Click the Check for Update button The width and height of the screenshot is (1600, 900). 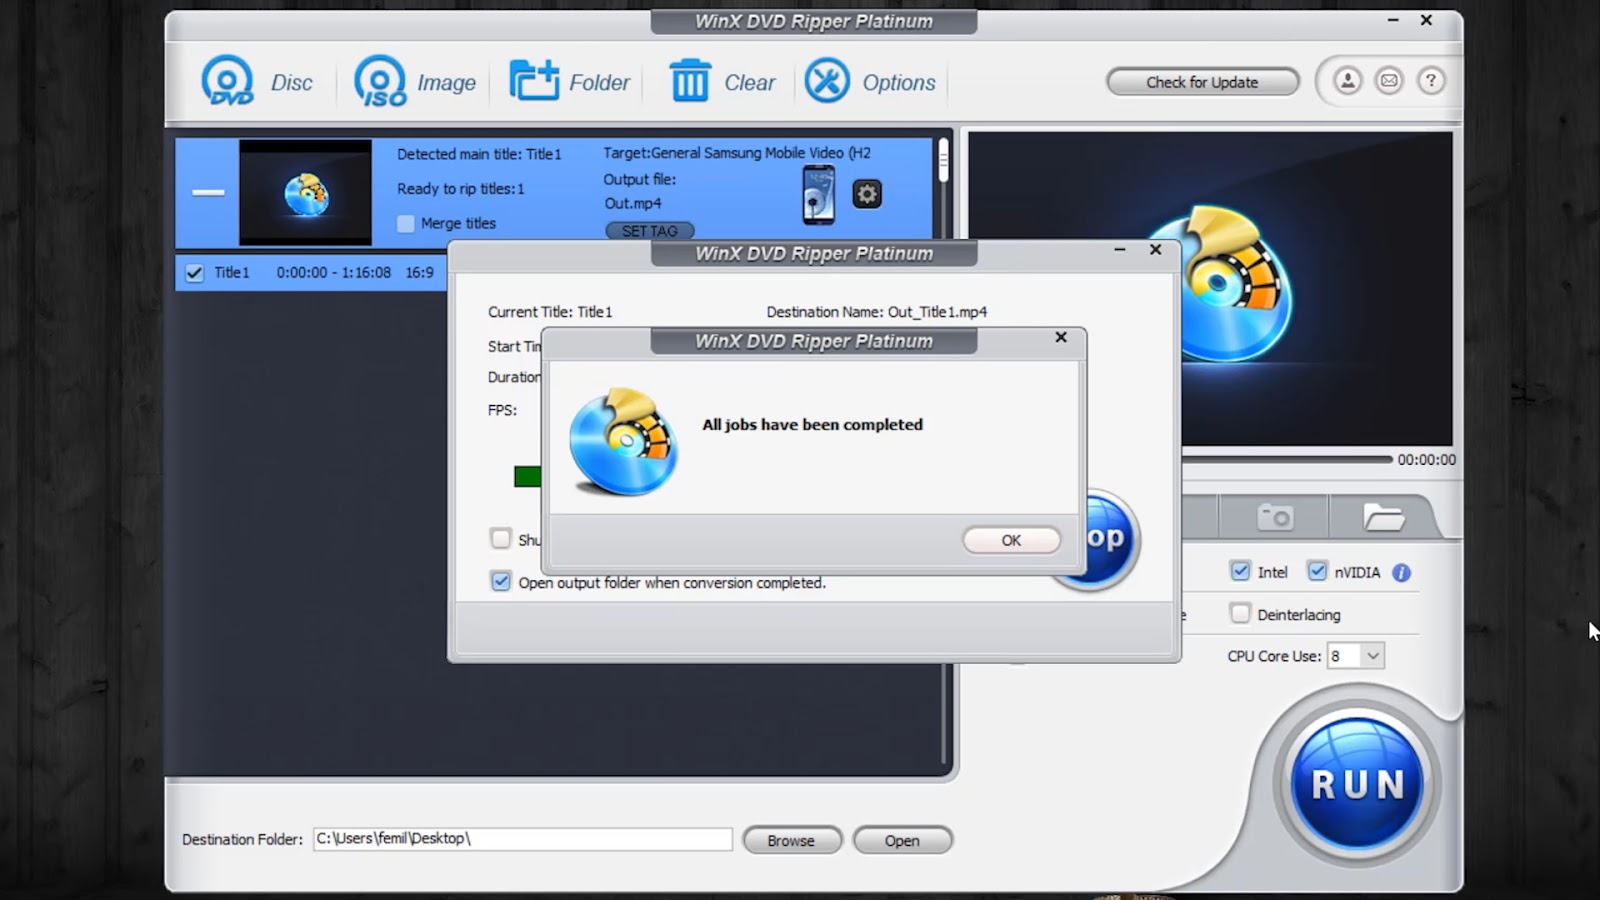(1202, 82)
